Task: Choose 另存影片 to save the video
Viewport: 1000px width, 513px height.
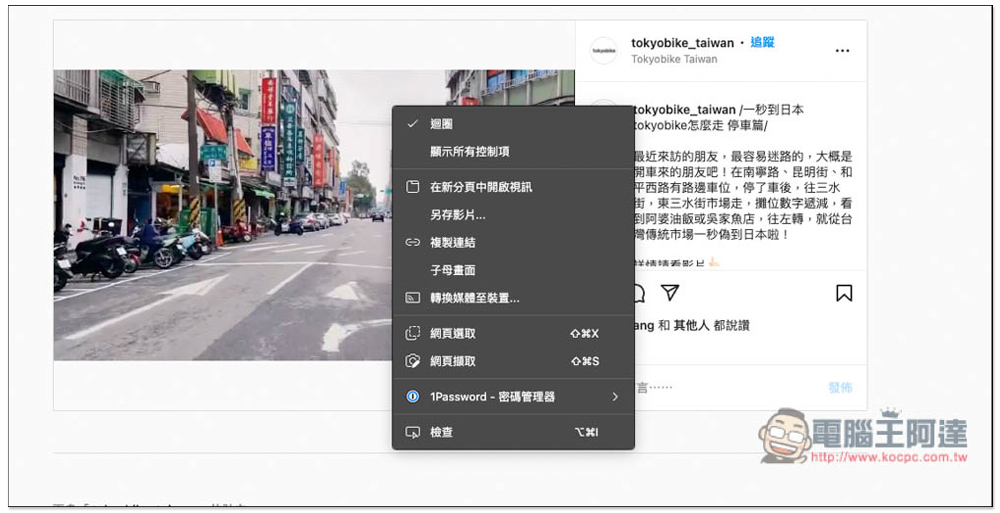Action: tap(457, 214)
